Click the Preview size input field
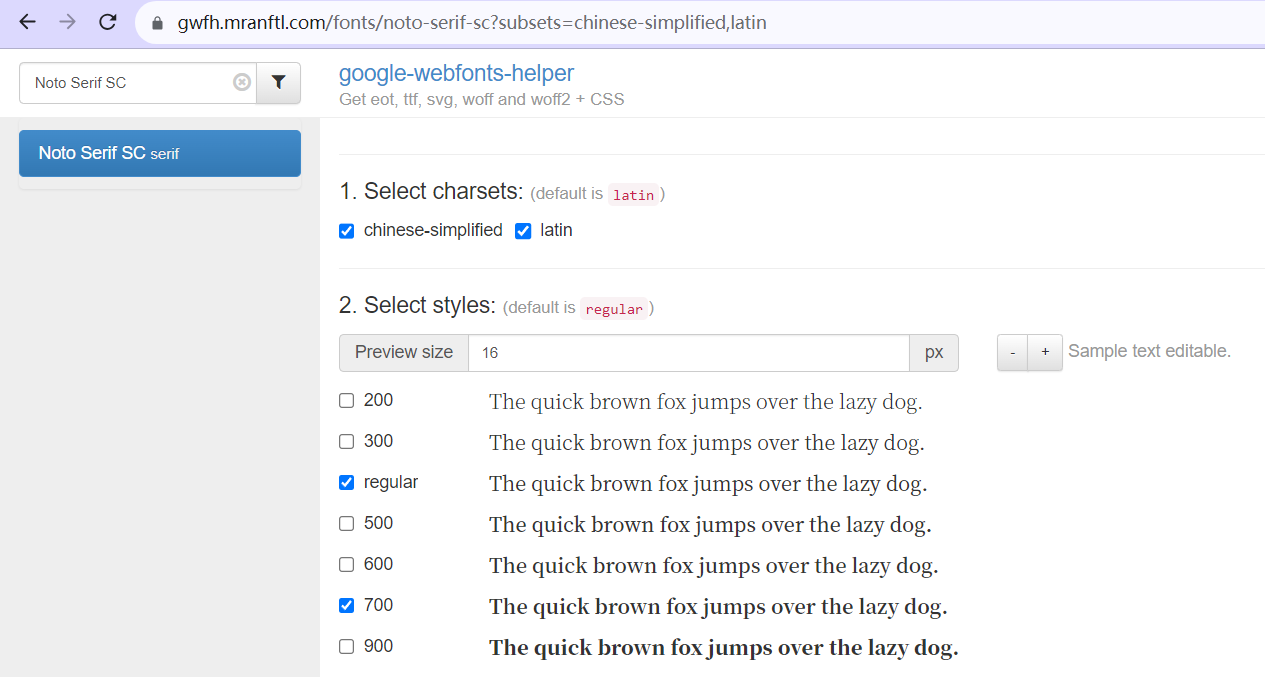Viewport: 1265px width, 677px height. pos(688,352)
